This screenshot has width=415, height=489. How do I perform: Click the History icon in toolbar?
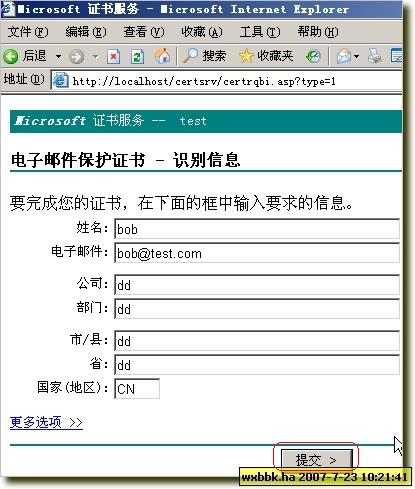click(313, 56)
